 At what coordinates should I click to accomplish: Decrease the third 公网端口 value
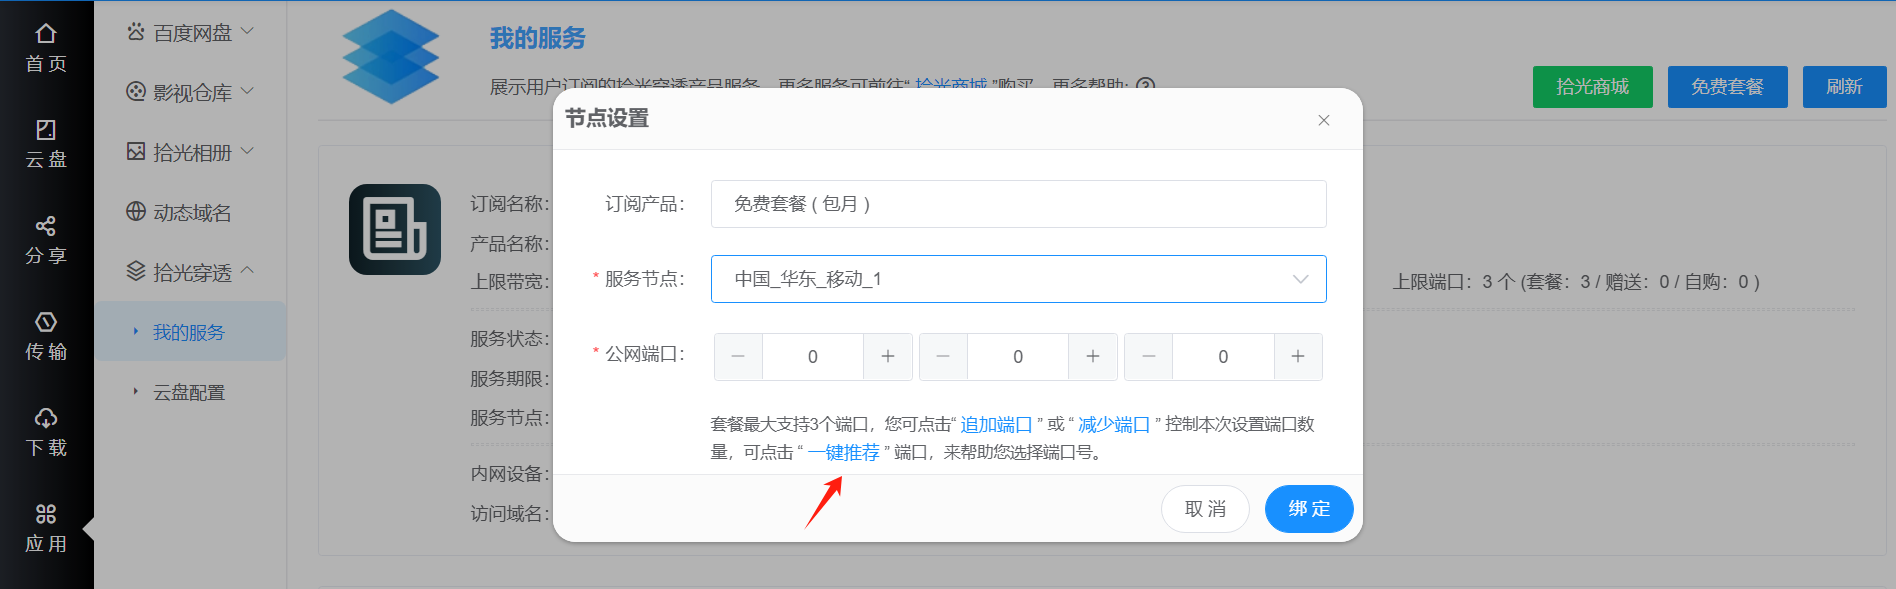click(x=1149, y=357)
